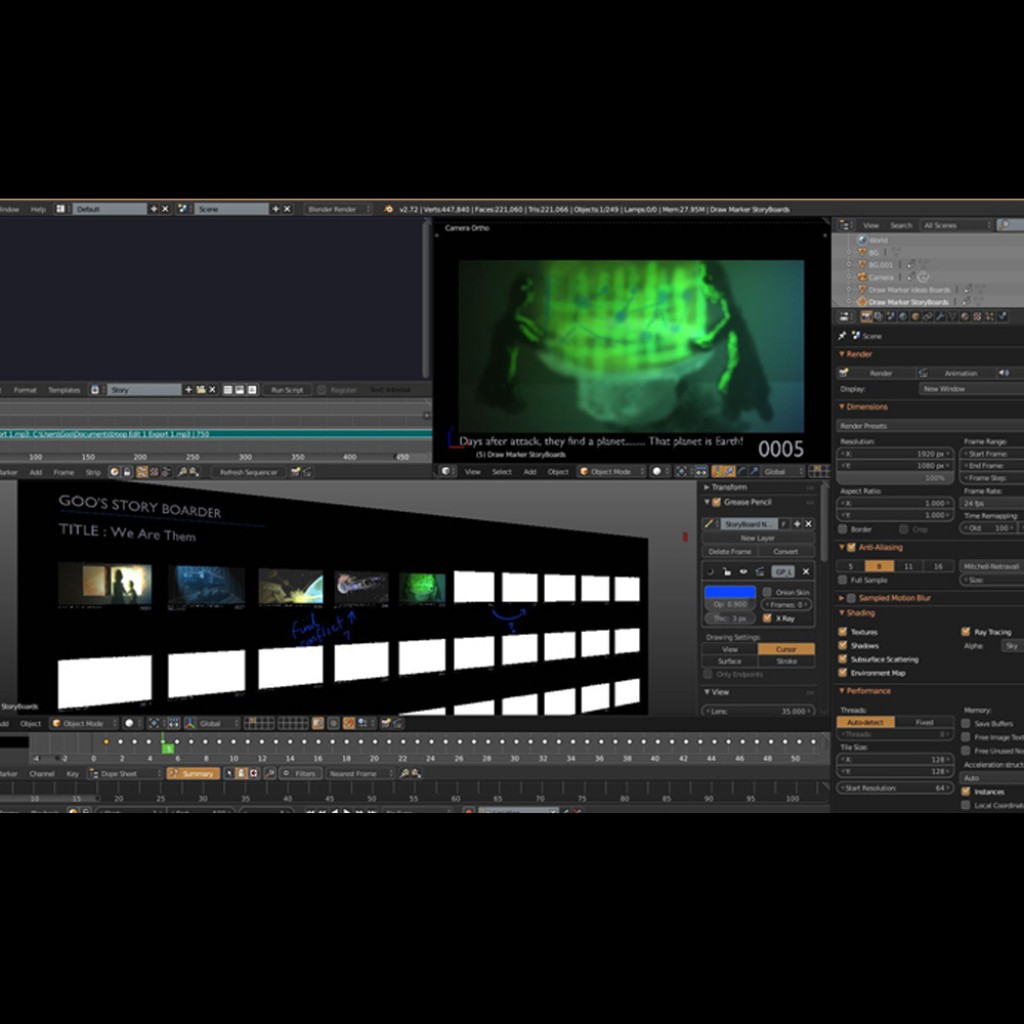
Task: Click the New Layer button
Action: coord(757,538)
